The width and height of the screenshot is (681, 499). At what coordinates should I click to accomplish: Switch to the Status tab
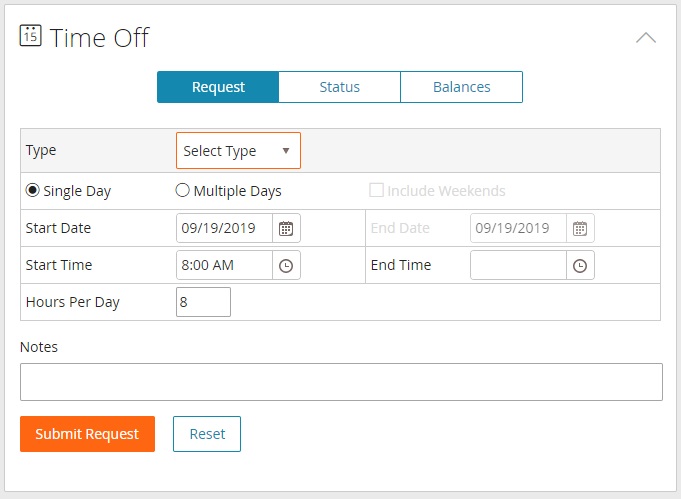pos(339,87)
